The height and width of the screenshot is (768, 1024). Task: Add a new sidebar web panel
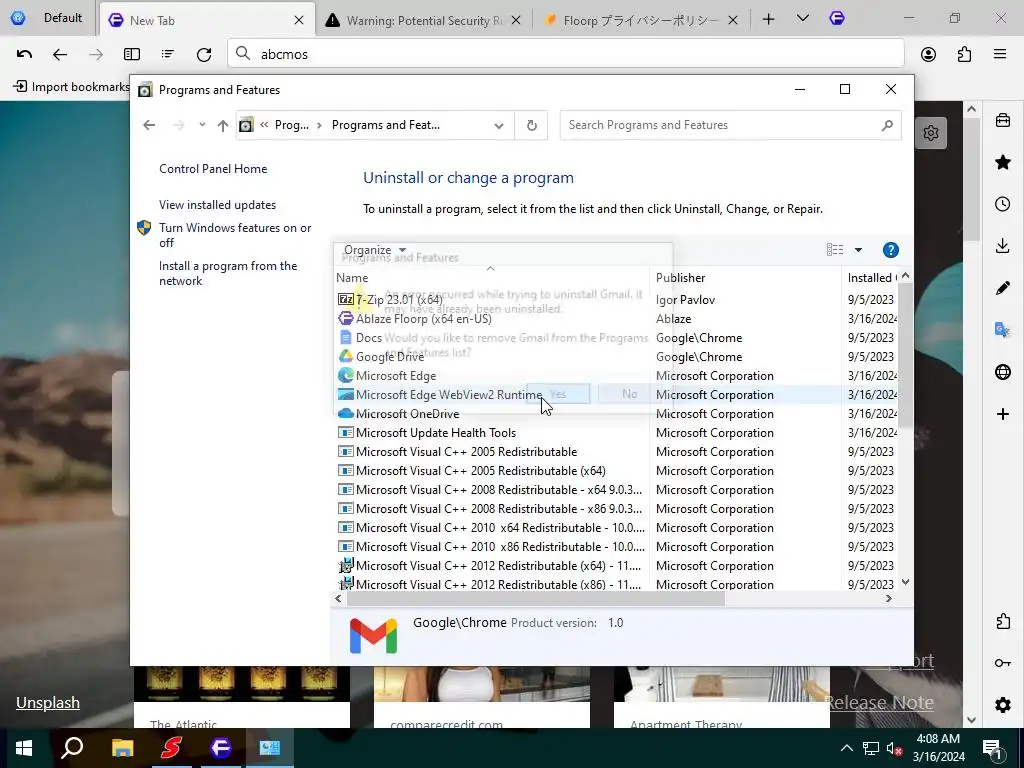(x=1002, y=413)
